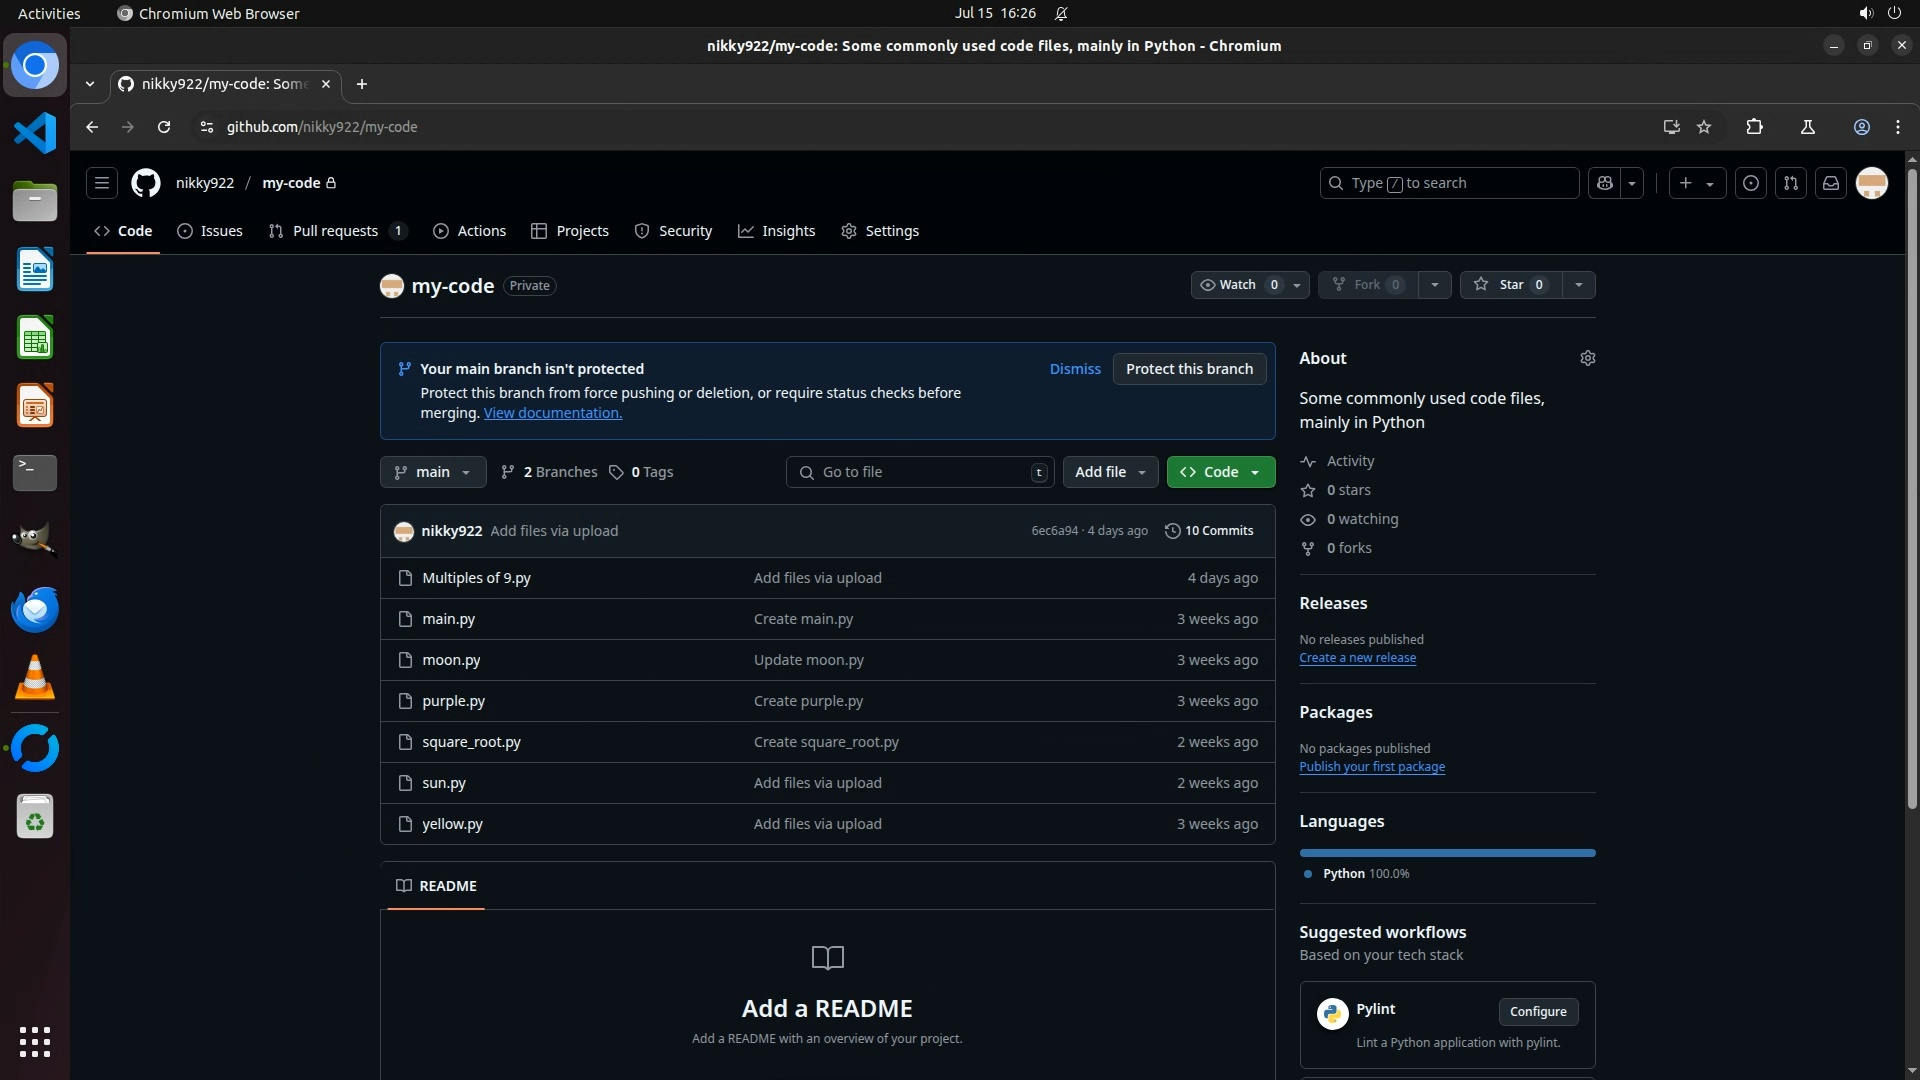Toggle system notifications bell in top bar
This screenshot has height=1080, width=1920.
(1061, 13)
